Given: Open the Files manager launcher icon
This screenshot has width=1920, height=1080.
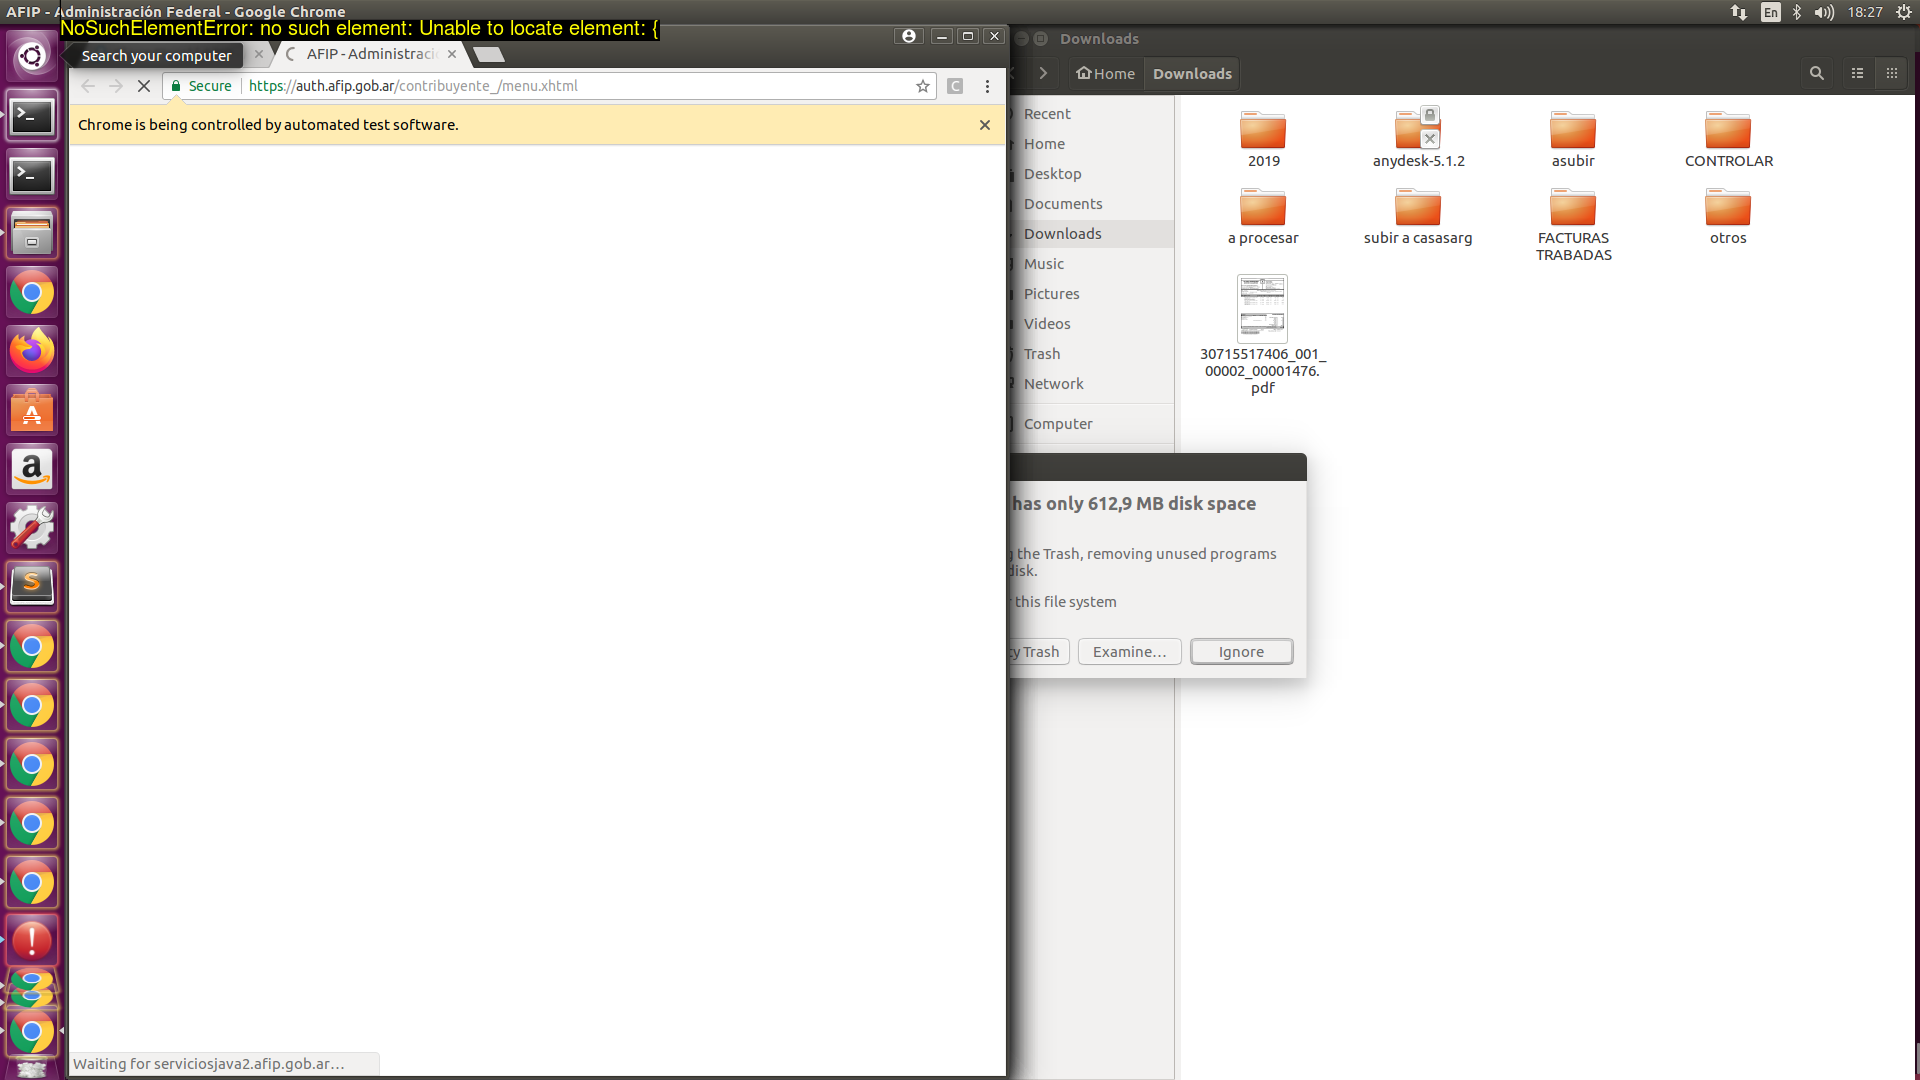Looking at the screenshot, I should (x=32, y=235).
